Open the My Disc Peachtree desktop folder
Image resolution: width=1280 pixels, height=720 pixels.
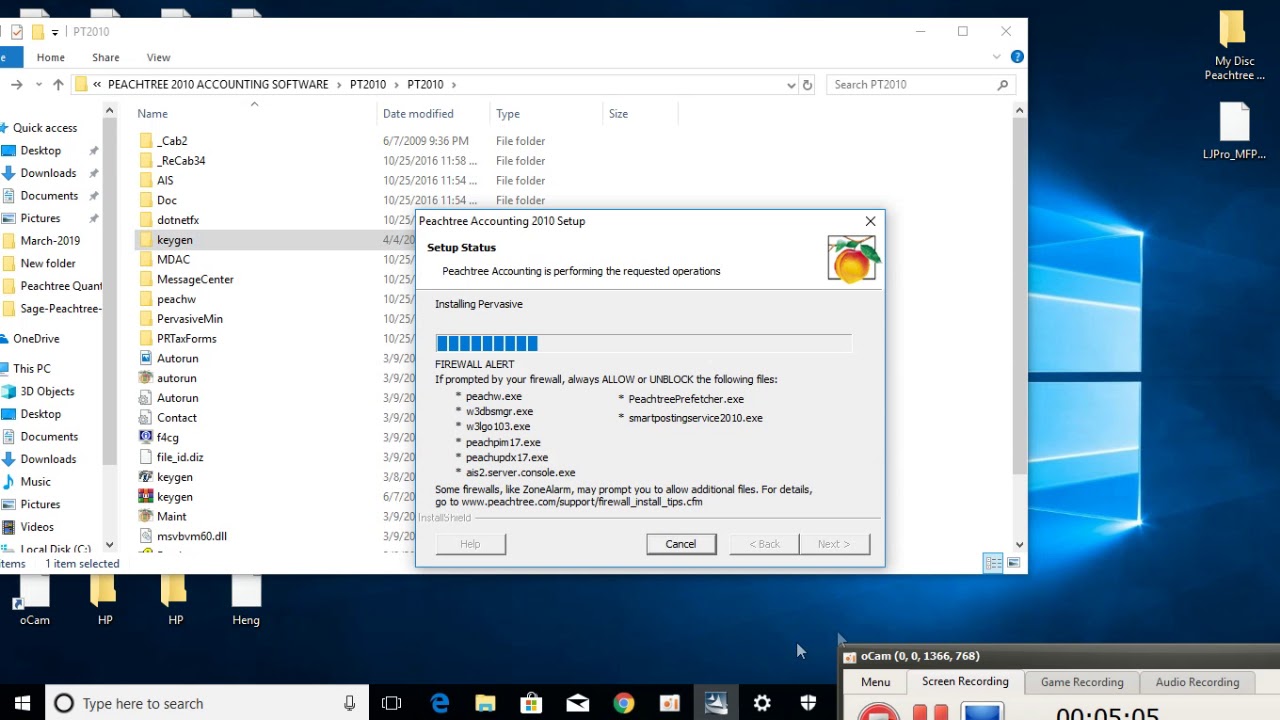click(x=1234, y=45)
